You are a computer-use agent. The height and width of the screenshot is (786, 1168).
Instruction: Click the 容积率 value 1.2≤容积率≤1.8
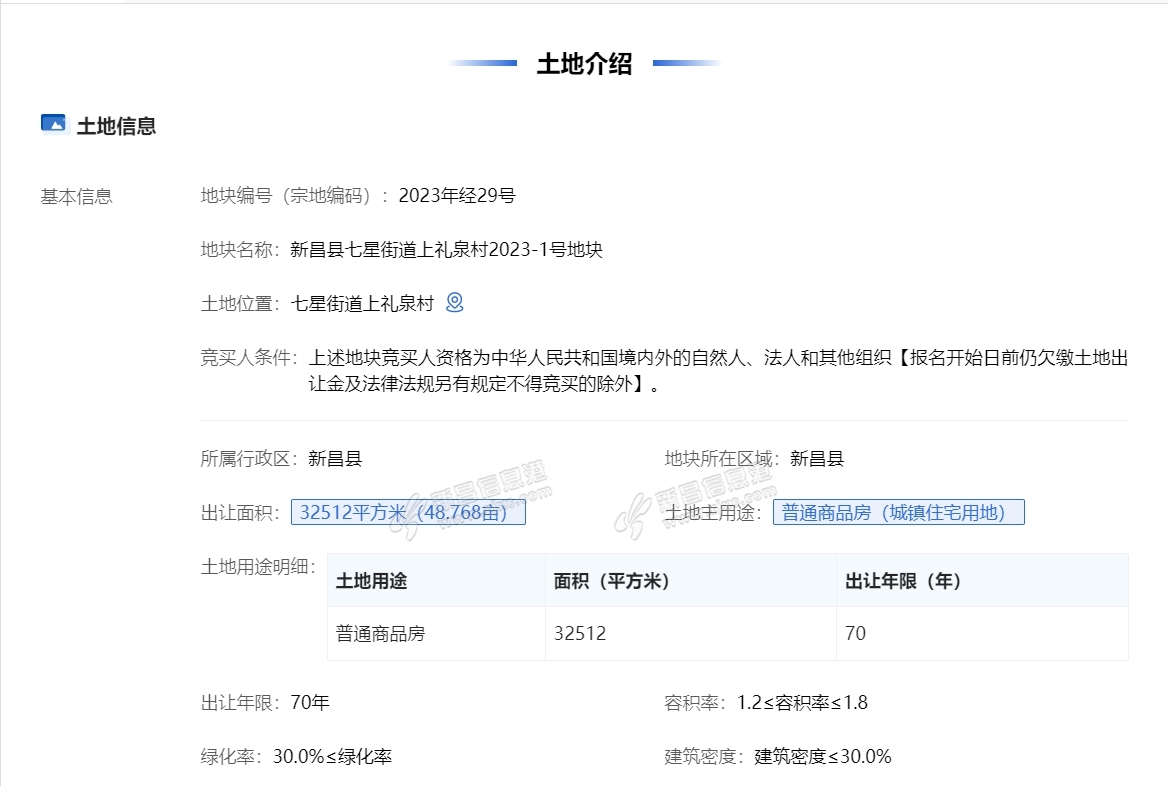point(802,703)
